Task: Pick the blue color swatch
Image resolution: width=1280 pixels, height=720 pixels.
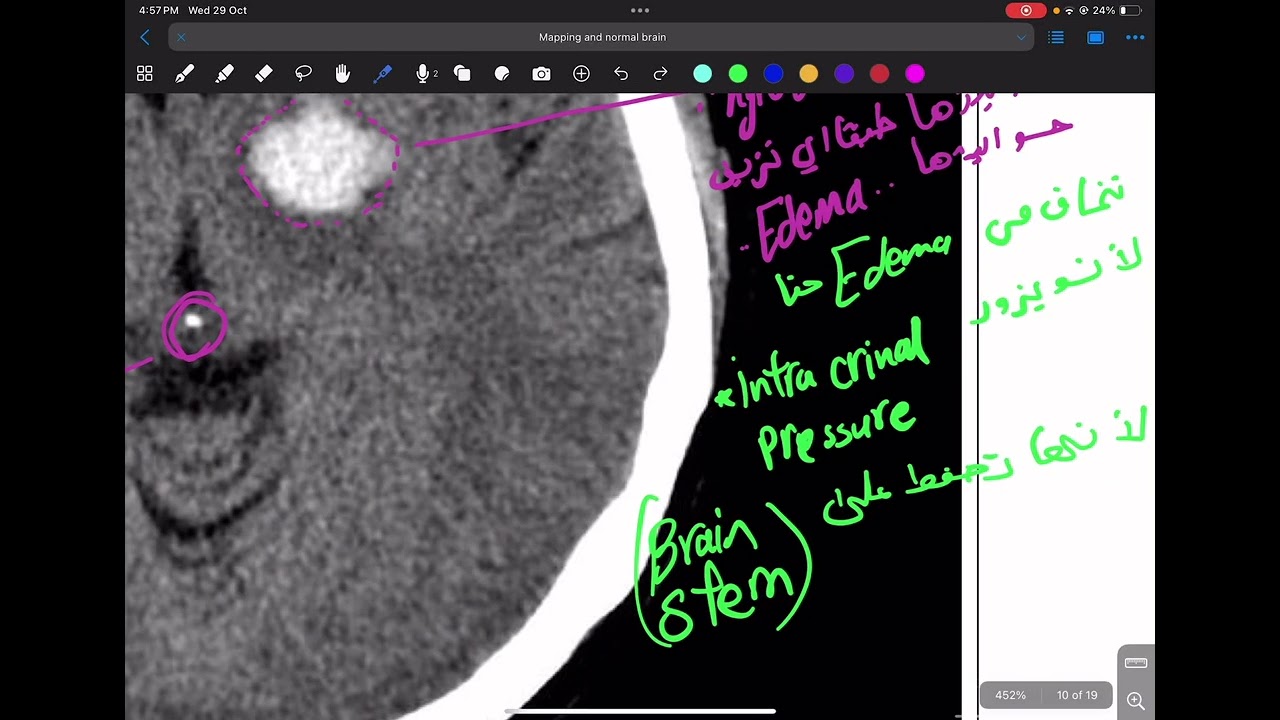Action: click(773, 73)
